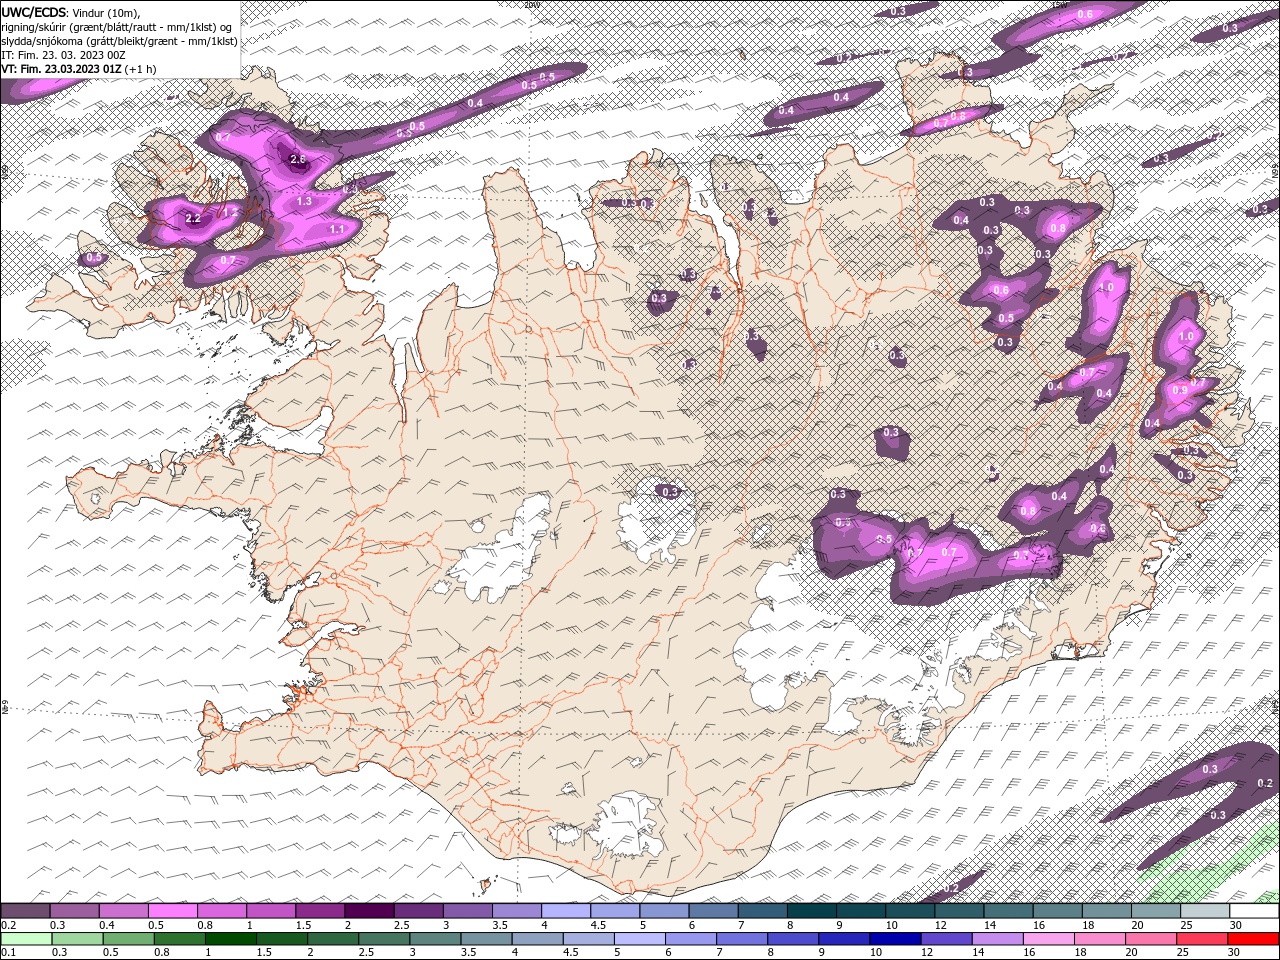The image size is (1280, 960).
Task: Click the 1.1 snowfall value label
Action: click(337, 229)
